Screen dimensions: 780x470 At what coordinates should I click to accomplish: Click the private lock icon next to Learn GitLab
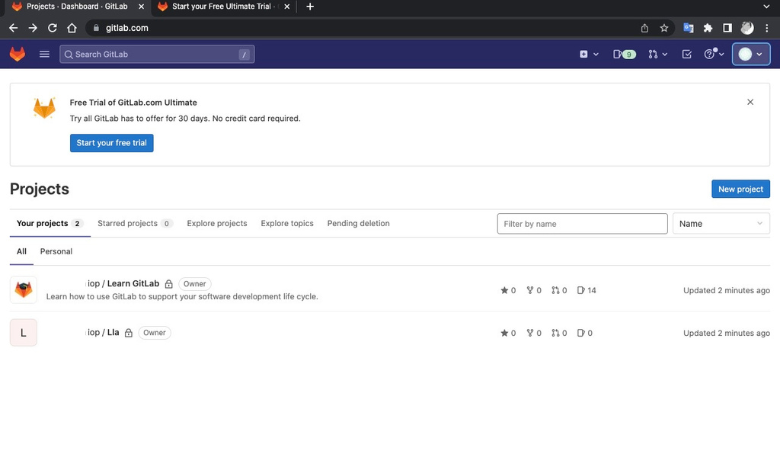pyautogui.click(x=169, y=284)
